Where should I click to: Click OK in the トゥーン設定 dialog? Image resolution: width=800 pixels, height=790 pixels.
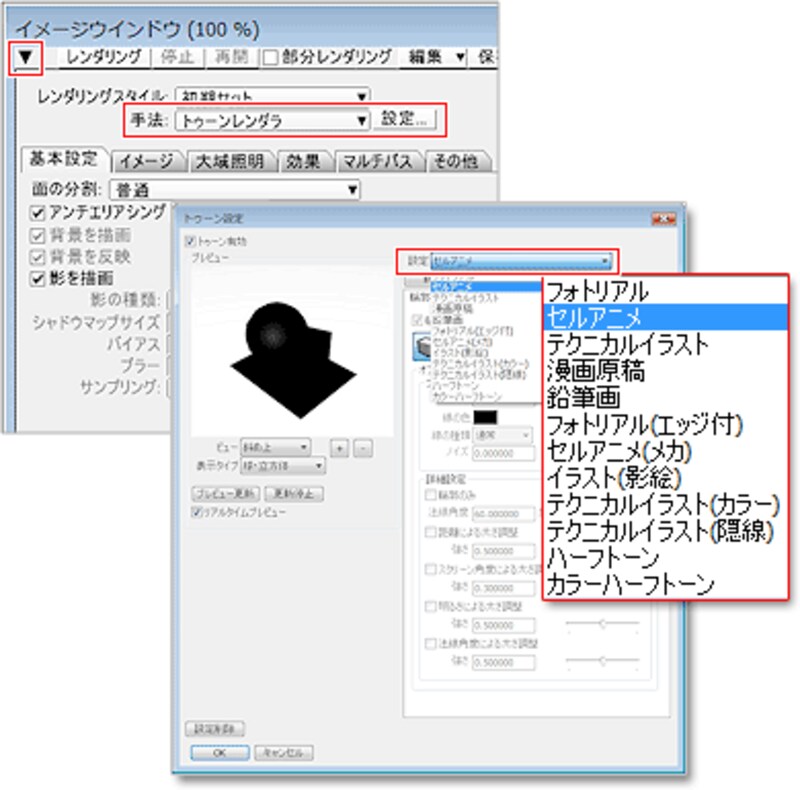click(x=220, y=753)
